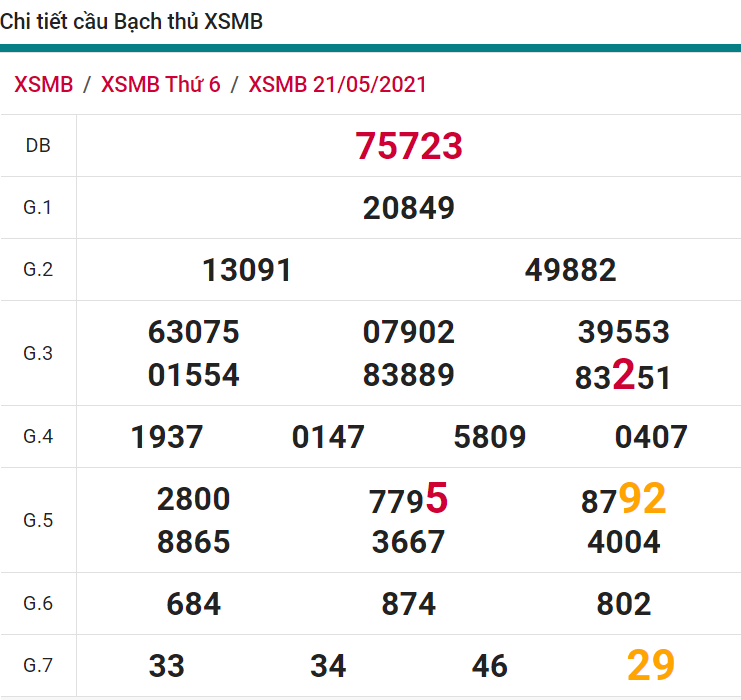The width and height of the screenshot is (741, 700).
Task: Click the G.5 number 4004
Action: 623,542
